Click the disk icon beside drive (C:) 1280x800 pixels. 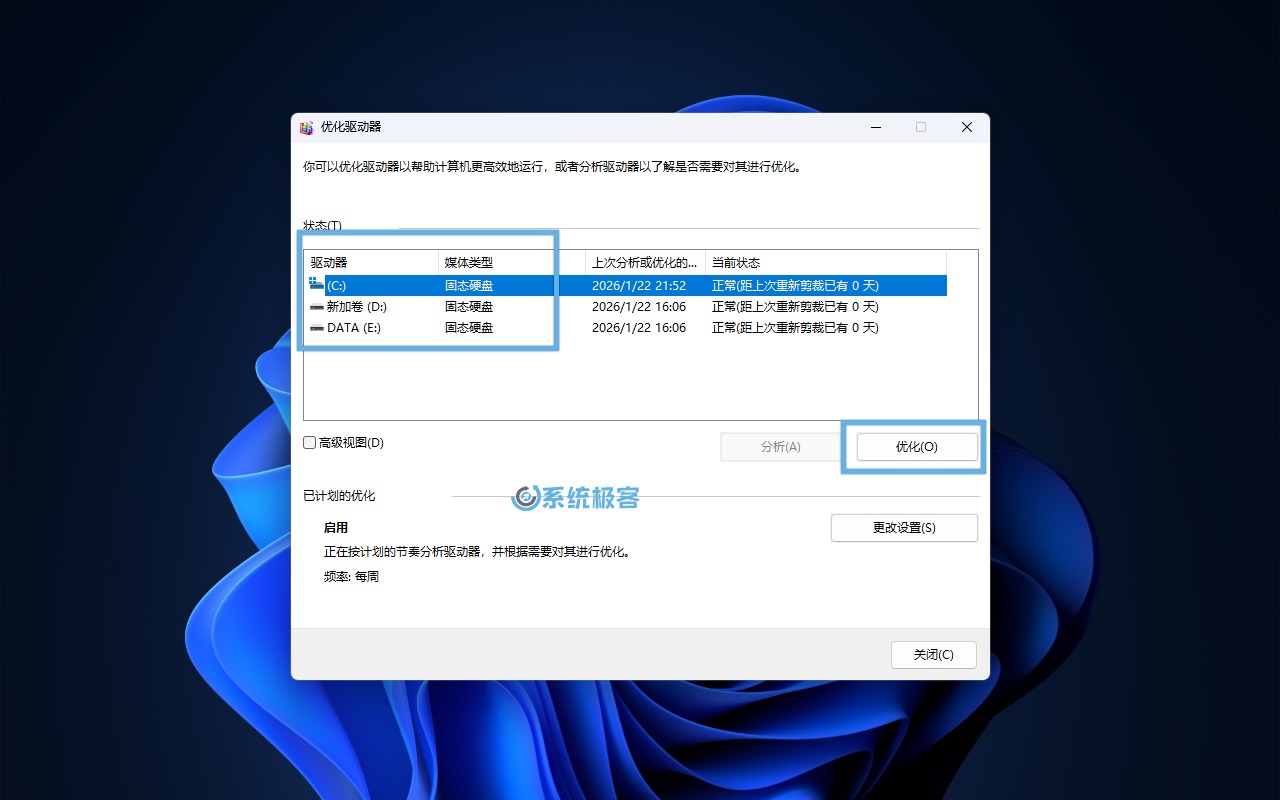[315, 284]
